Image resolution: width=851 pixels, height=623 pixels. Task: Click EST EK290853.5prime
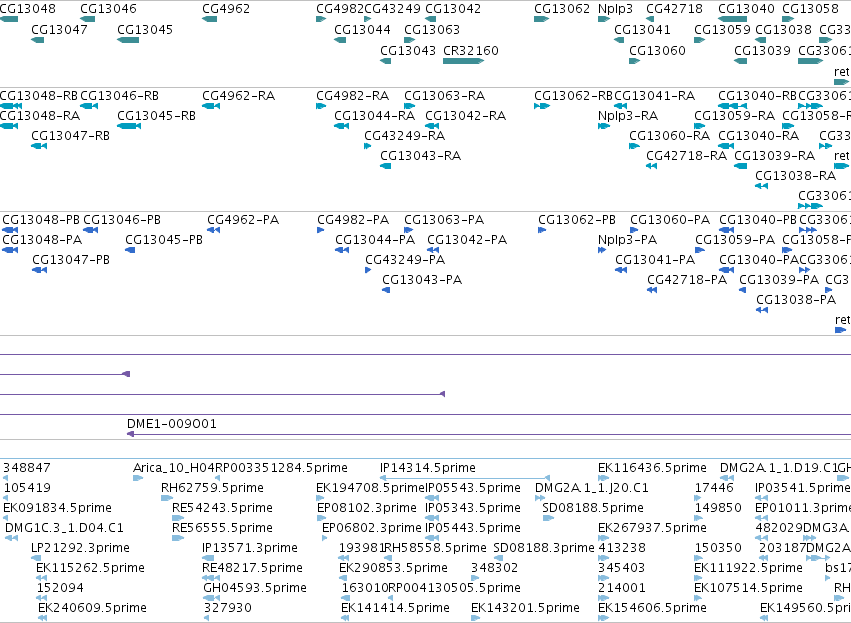click(393, 568)
